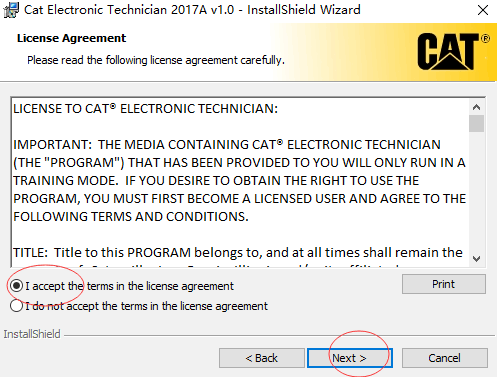Click the scroll up arrow of license text

coord(476,107)
